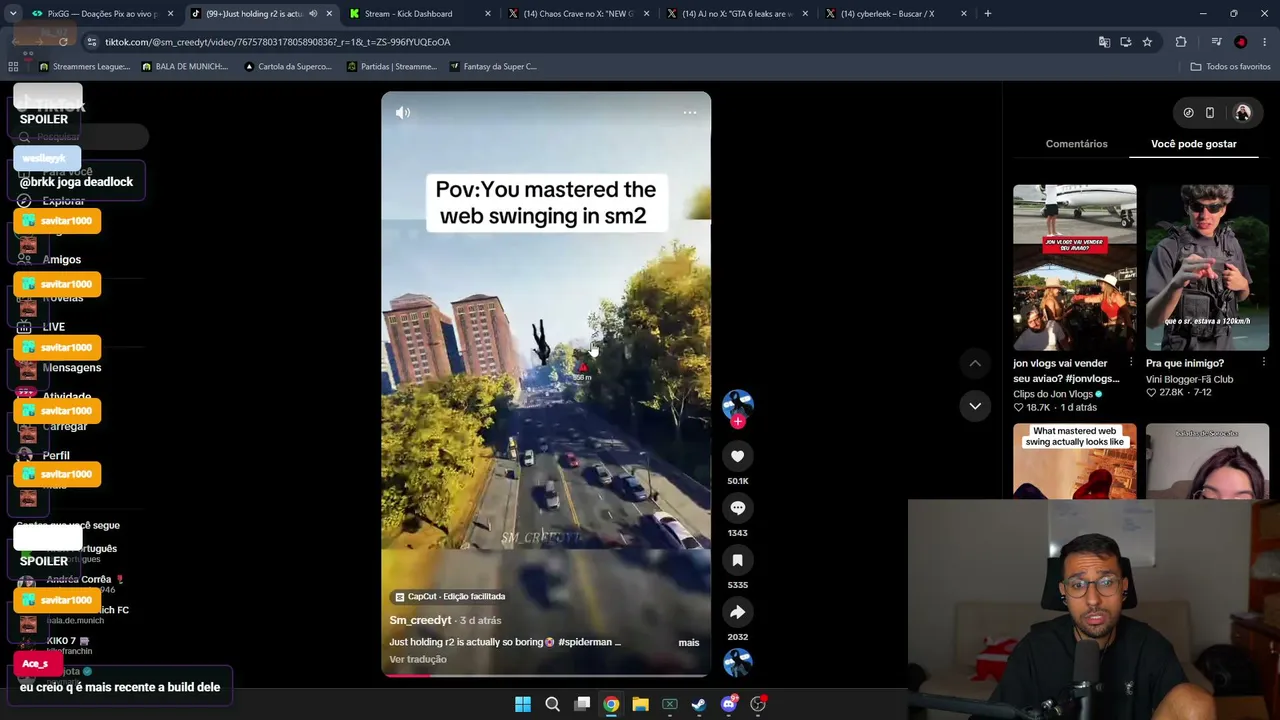This screenshot has height=720, width=1280.
Task: Open the Xbox Game Bar taskbar icon
Action: [670, 704]
